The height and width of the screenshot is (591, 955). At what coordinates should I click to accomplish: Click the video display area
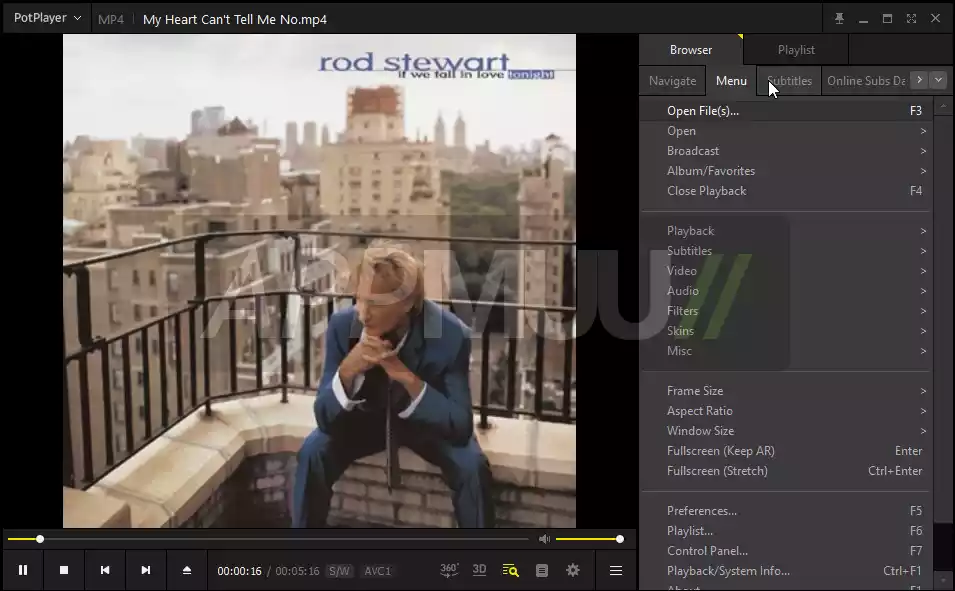tap(319, 281)
